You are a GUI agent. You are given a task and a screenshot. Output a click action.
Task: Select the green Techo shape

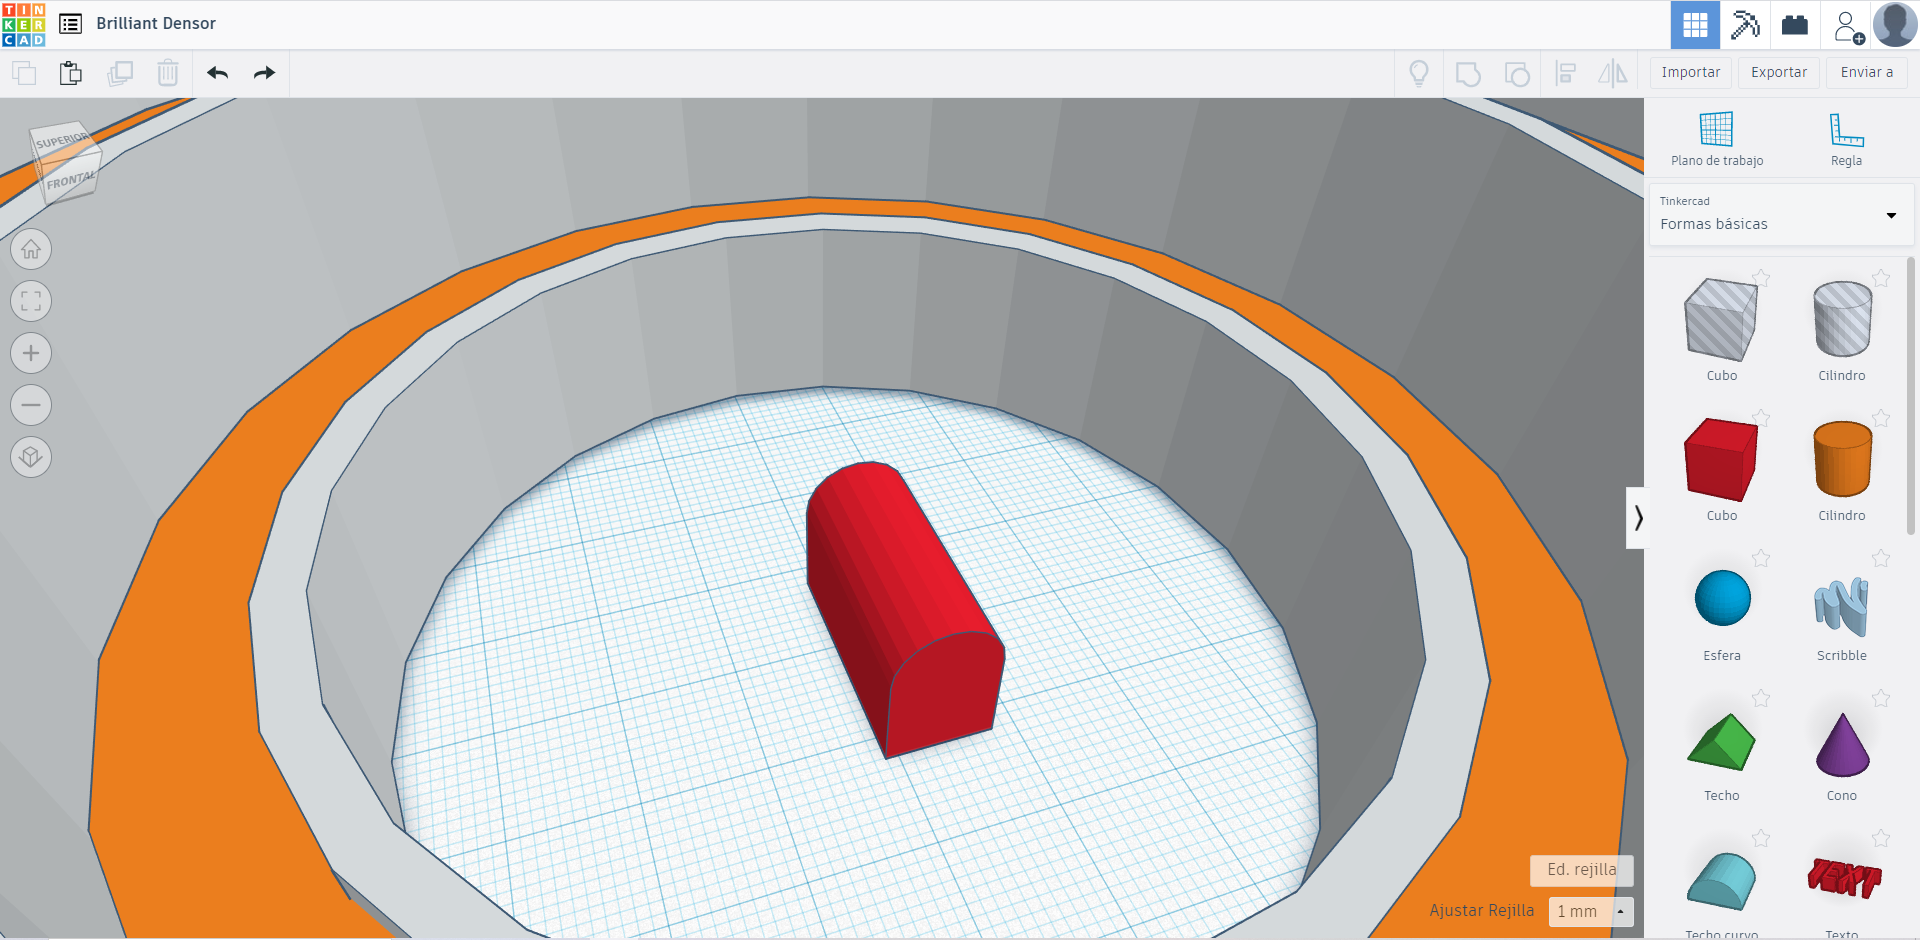point(1721,742)
